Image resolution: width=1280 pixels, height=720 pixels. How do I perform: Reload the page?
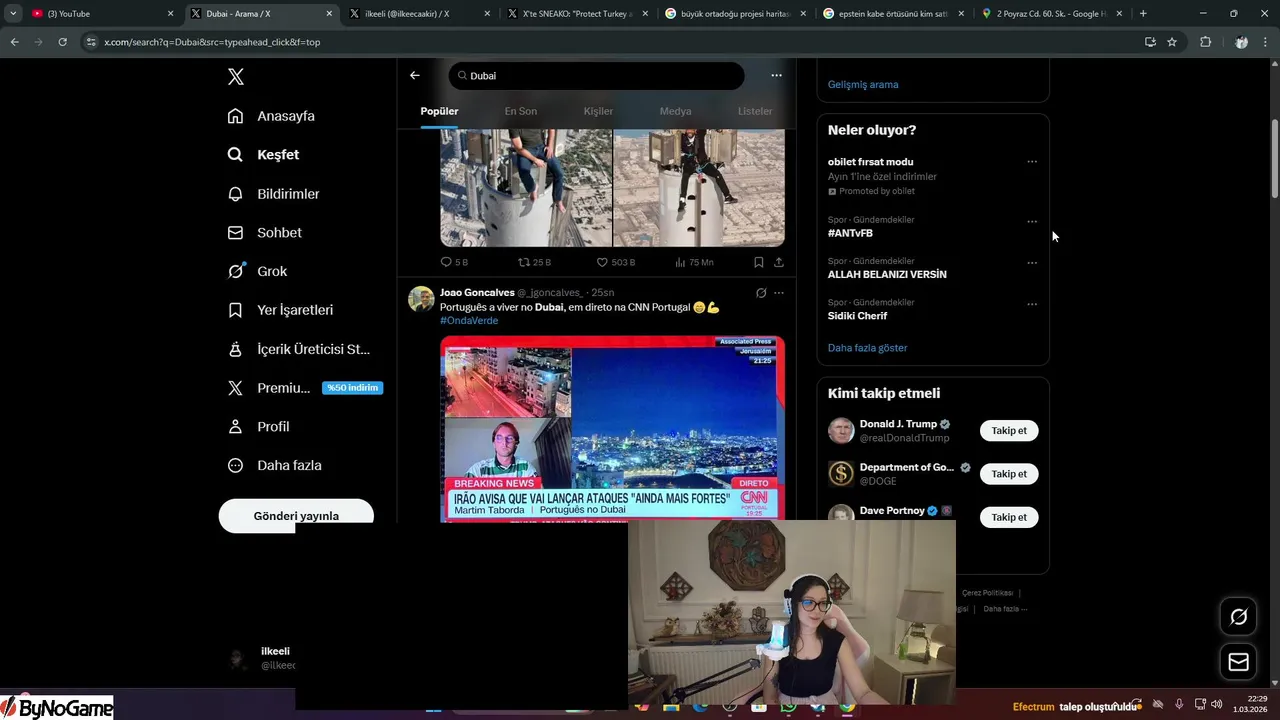coord(62,42)
